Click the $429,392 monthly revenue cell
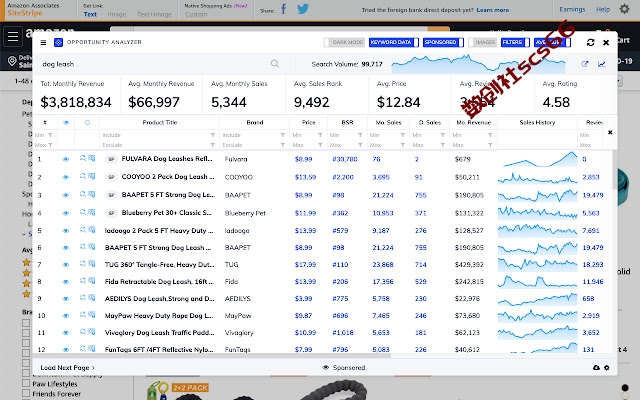The height and width of the screenshot is (400, 640). pyautogui.click(x=469, y=264)
